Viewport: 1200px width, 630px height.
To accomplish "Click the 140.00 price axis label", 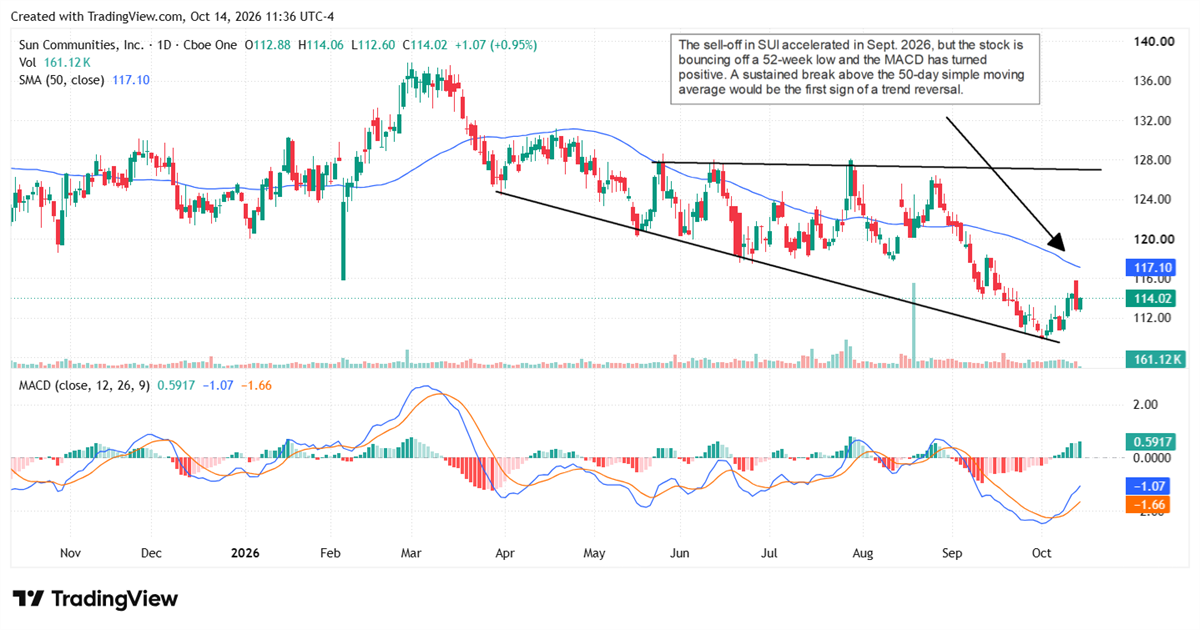I will (1152, 41).
